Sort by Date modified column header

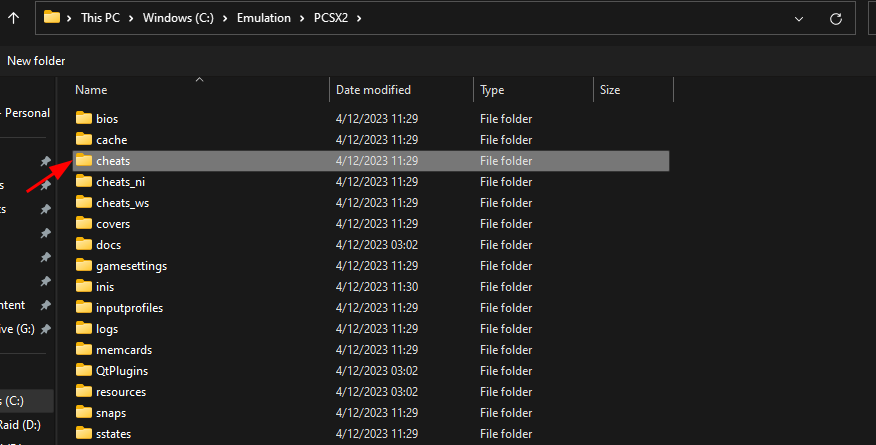point(373,90)
